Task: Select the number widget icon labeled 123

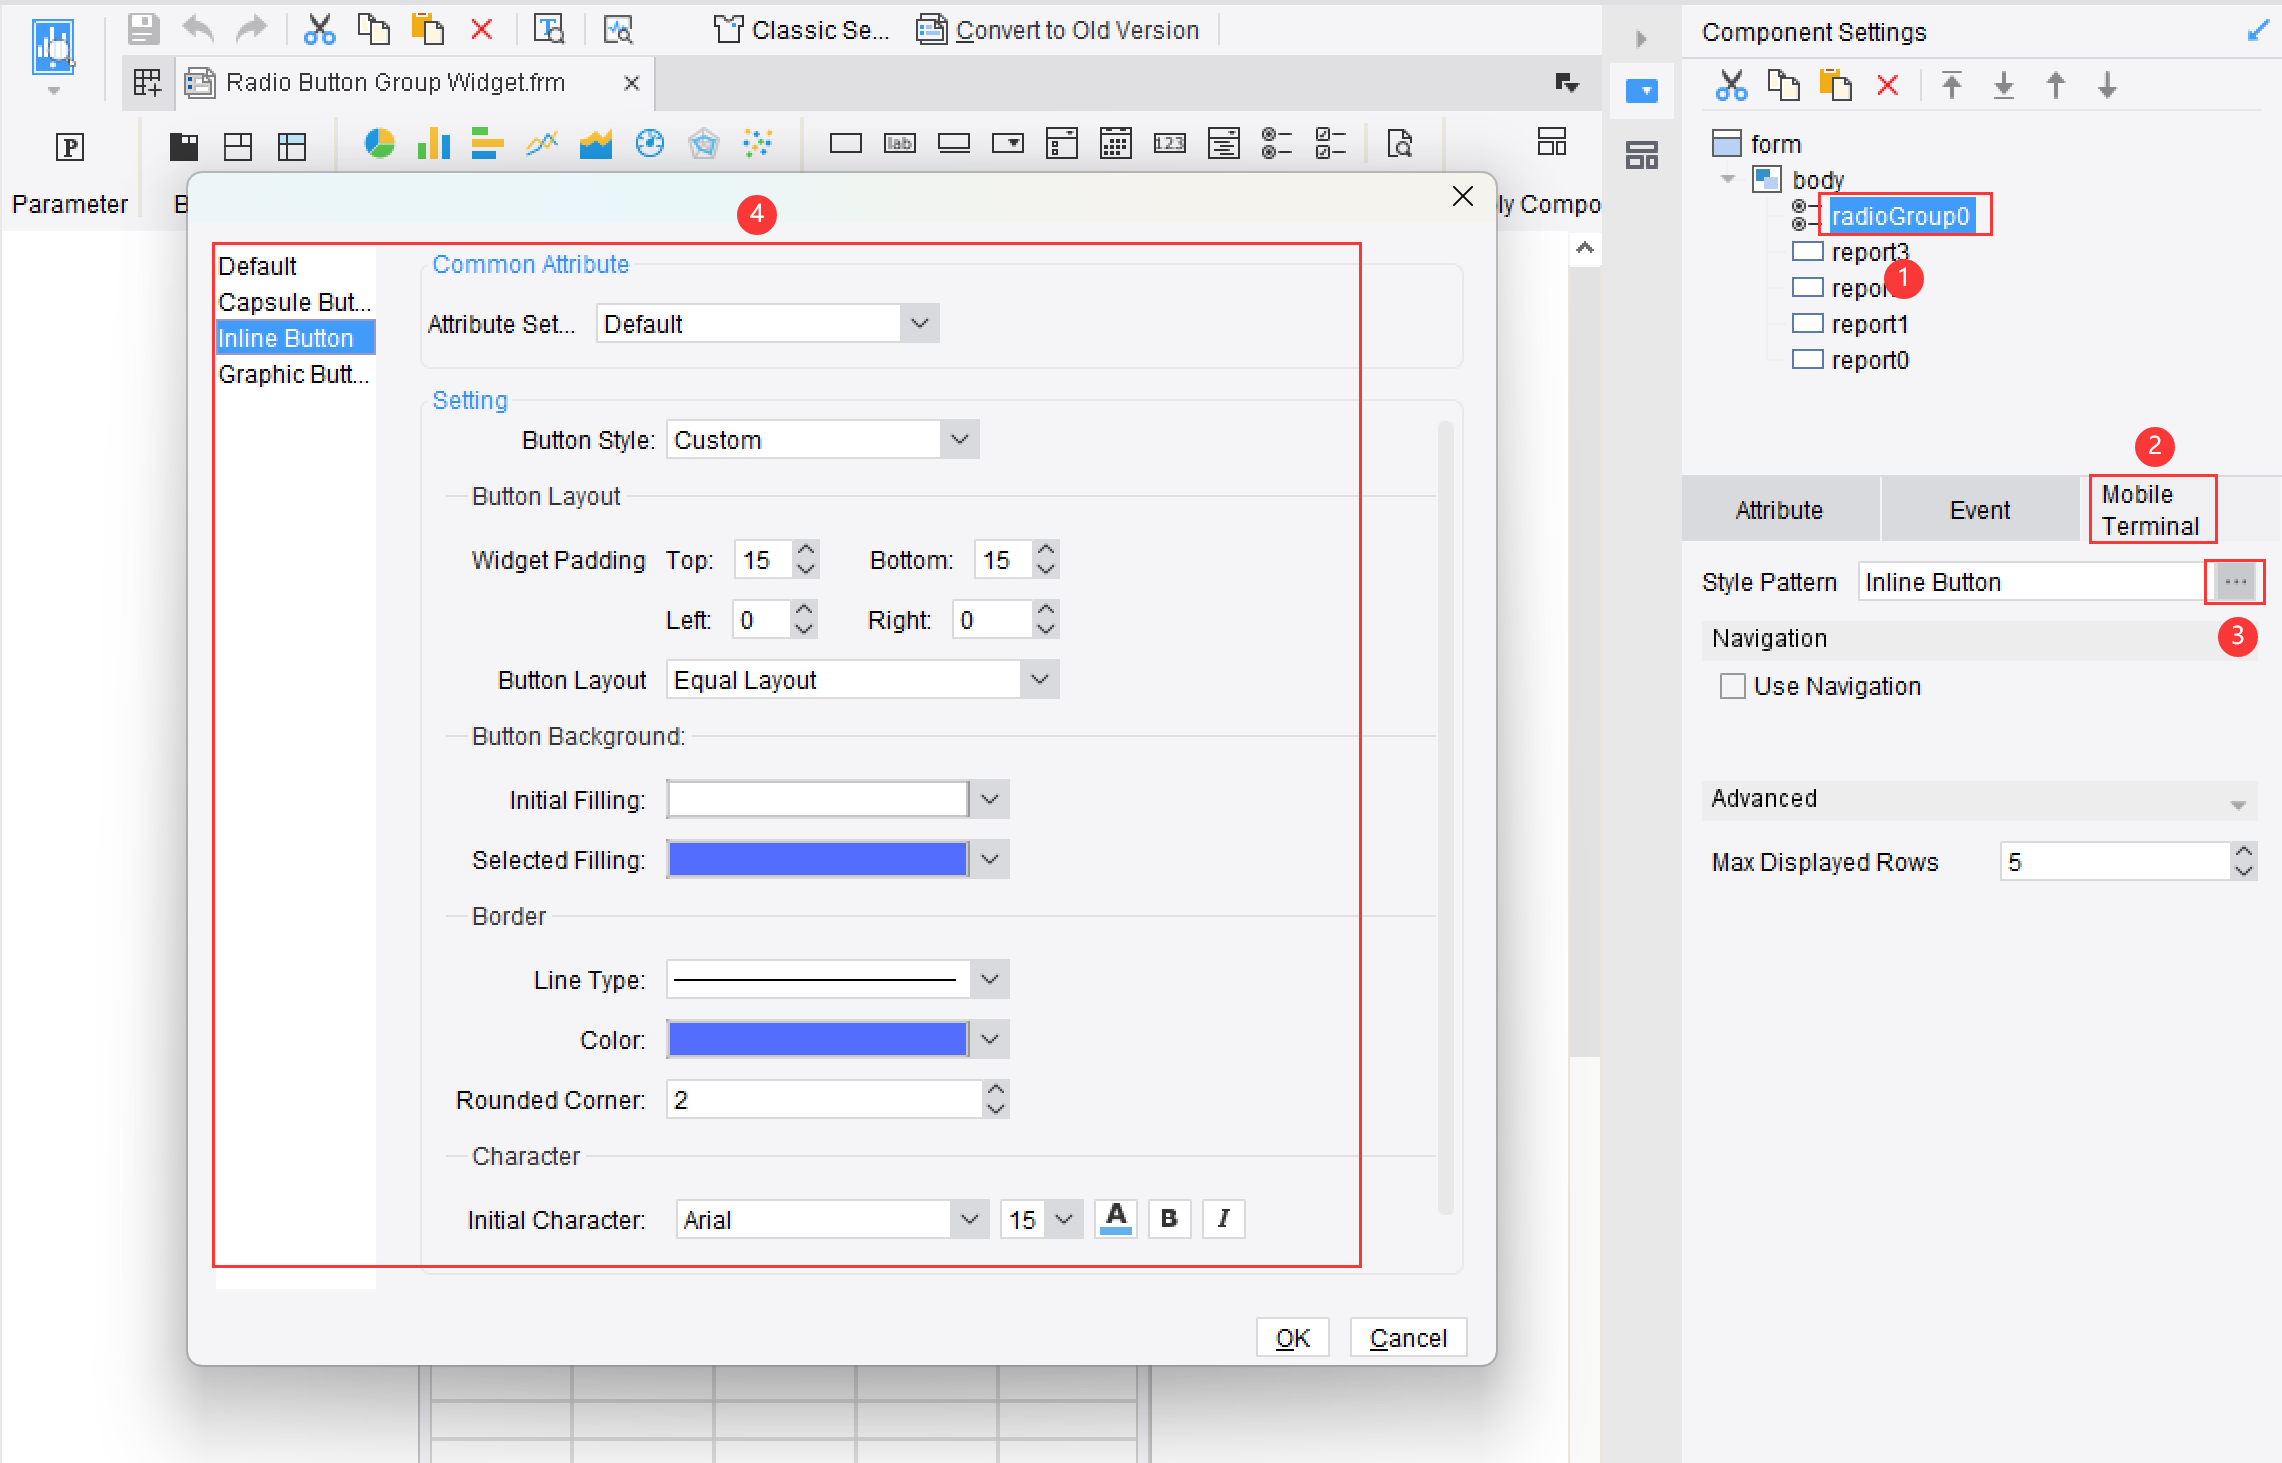Action: point(1169,143)
